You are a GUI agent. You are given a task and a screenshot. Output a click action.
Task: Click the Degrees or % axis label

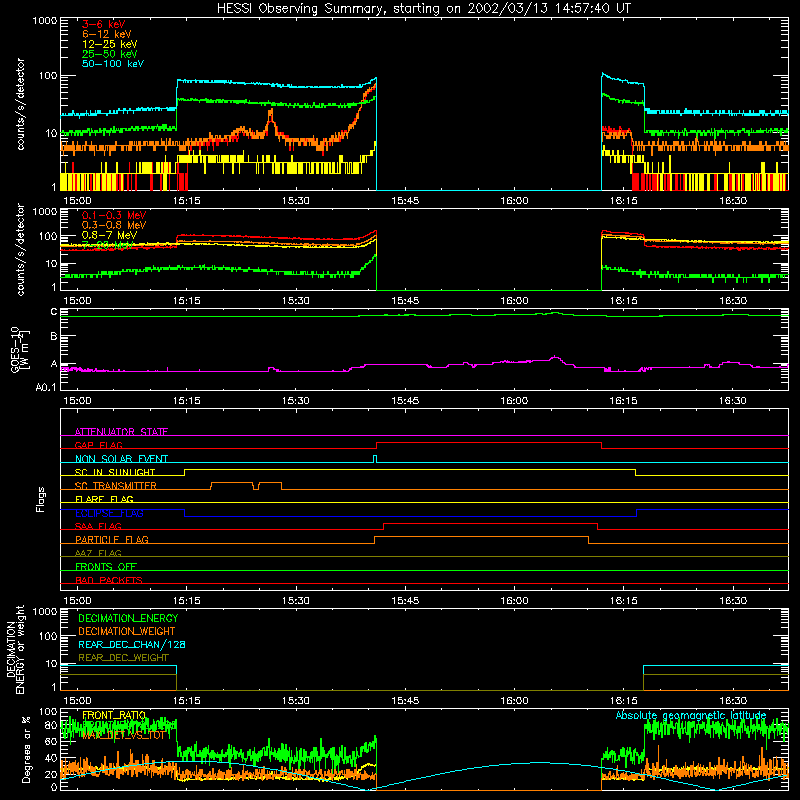tap(26, 749)
